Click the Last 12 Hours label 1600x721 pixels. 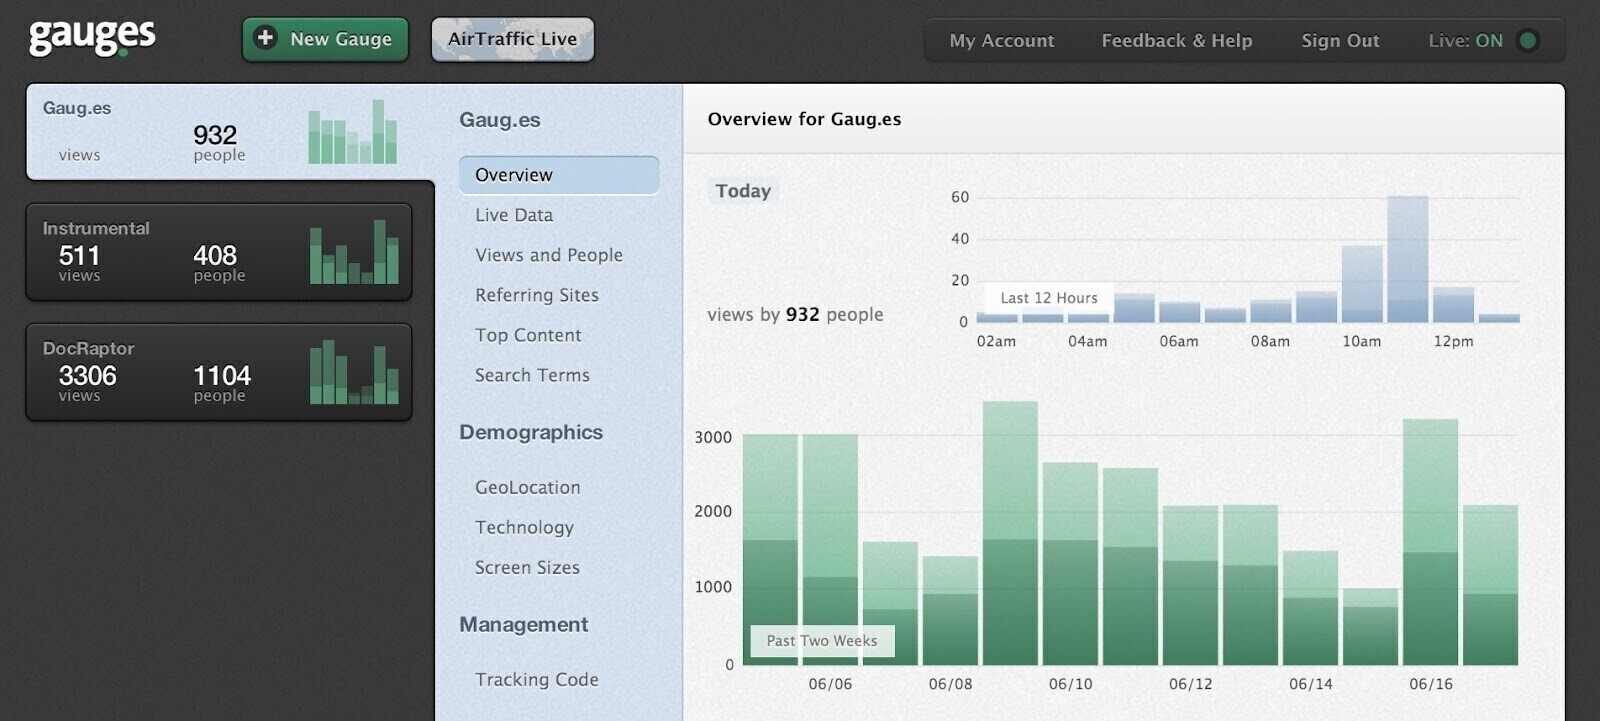click(1049, 298)
